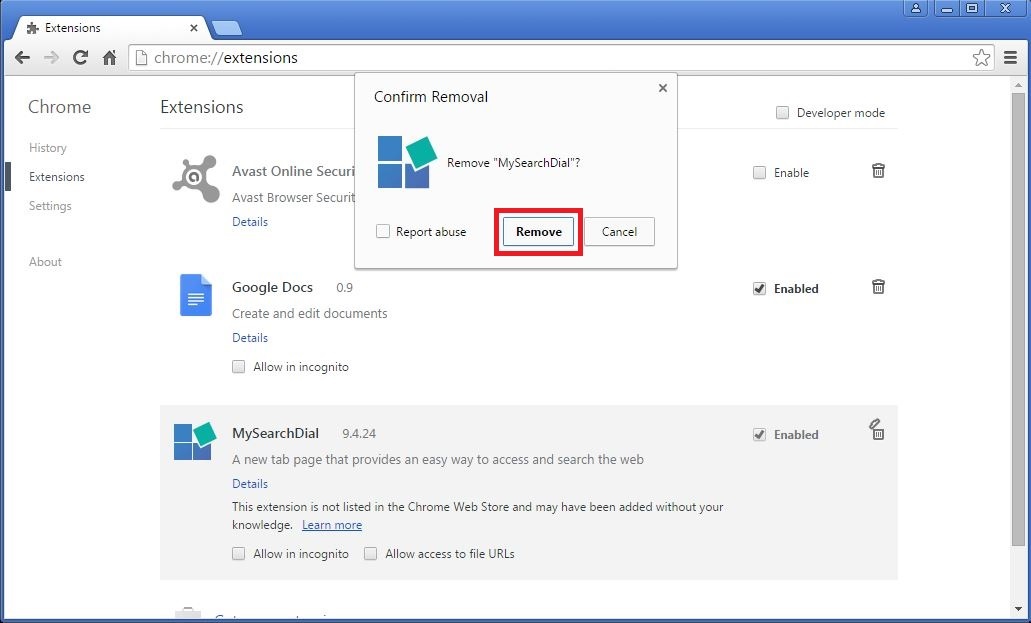This screenshot has height=623, width=1031.
Task: Open About in the sidebar
Action: pyautogui.click(x=45, y=261)
